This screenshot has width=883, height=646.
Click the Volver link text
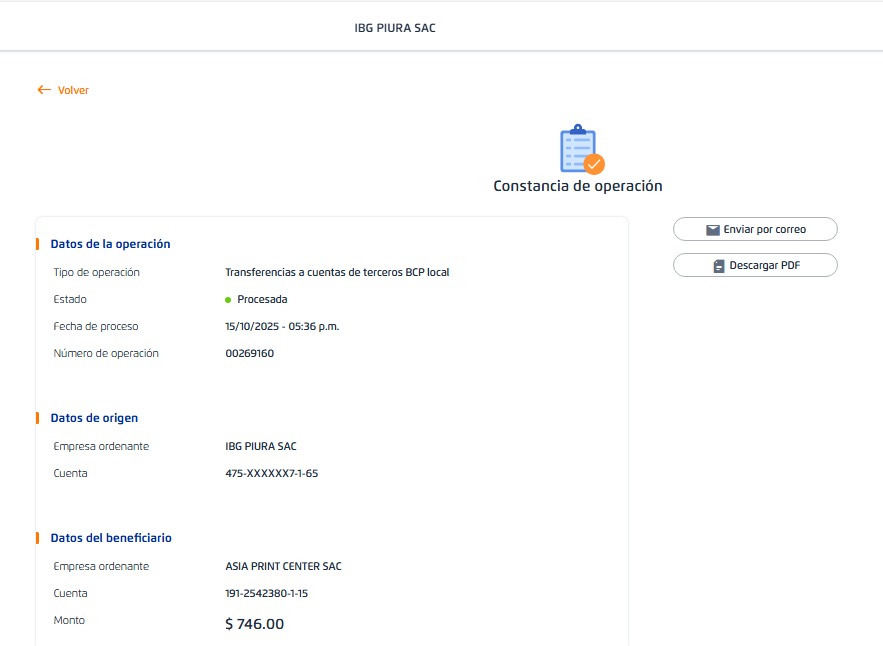73,90
